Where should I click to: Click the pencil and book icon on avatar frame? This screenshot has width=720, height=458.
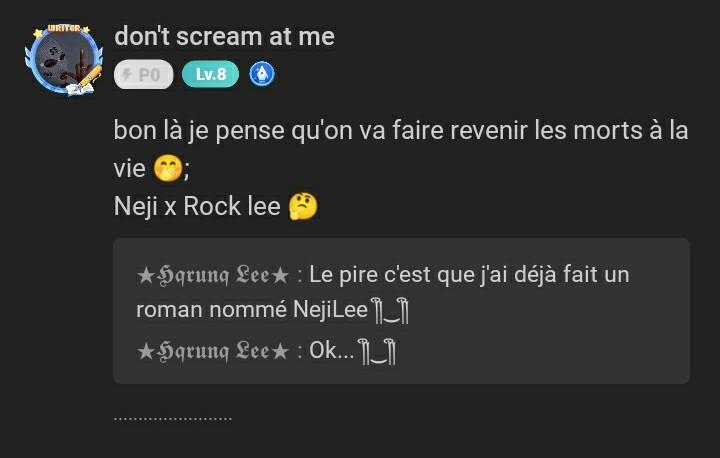[x=86, y=80]
